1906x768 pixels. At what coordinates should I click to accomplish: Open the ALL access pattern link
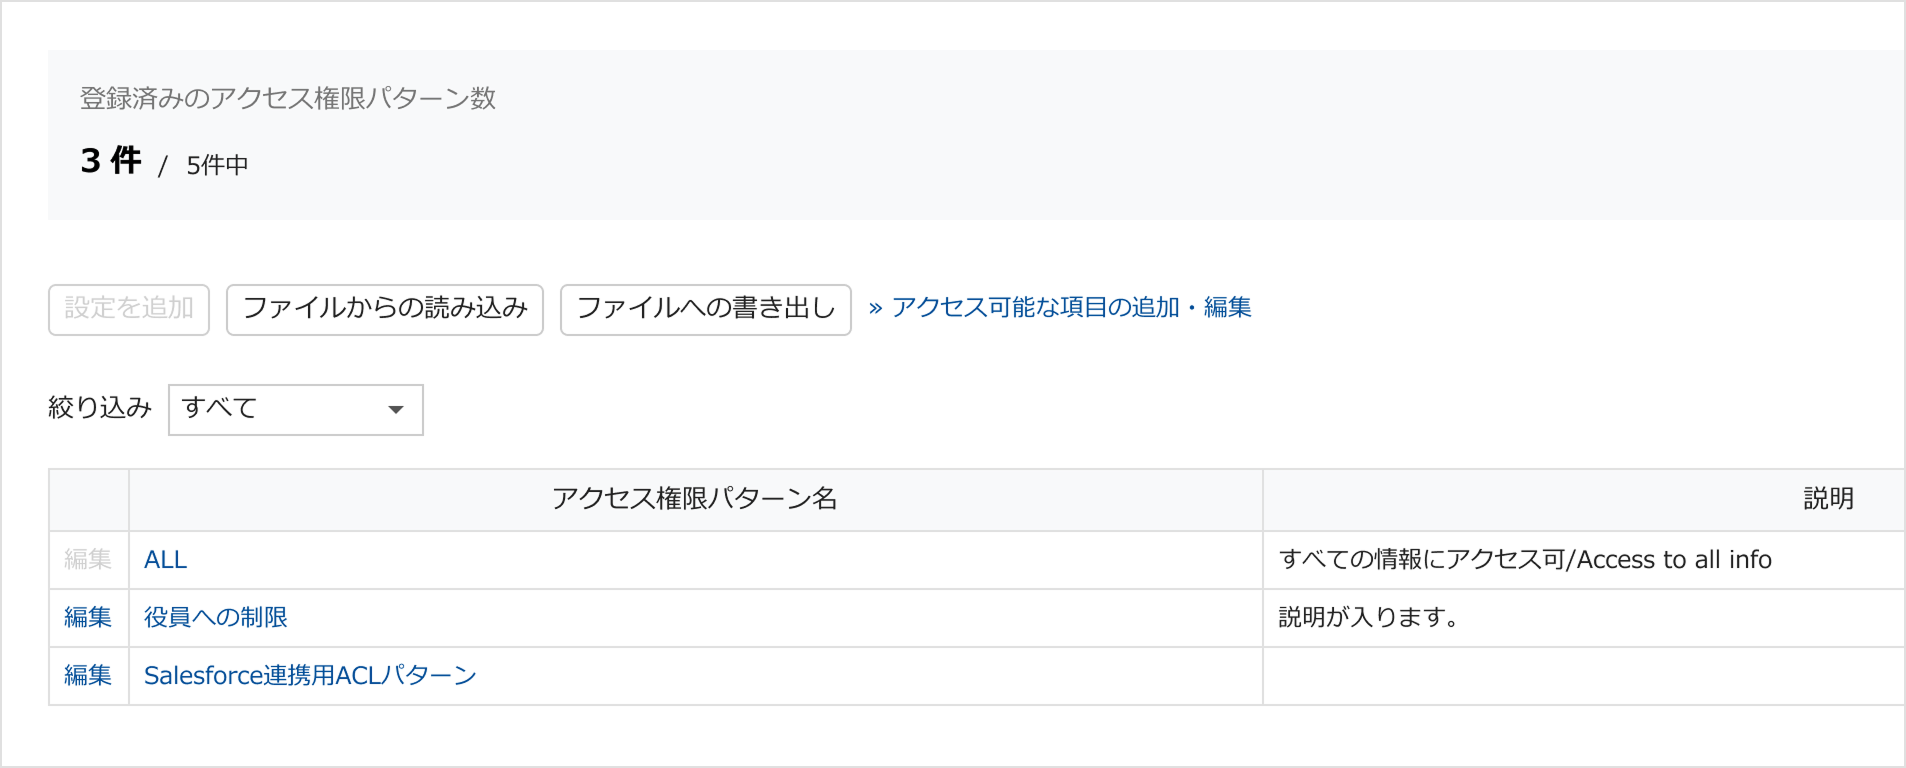click(x=166, y=560)
